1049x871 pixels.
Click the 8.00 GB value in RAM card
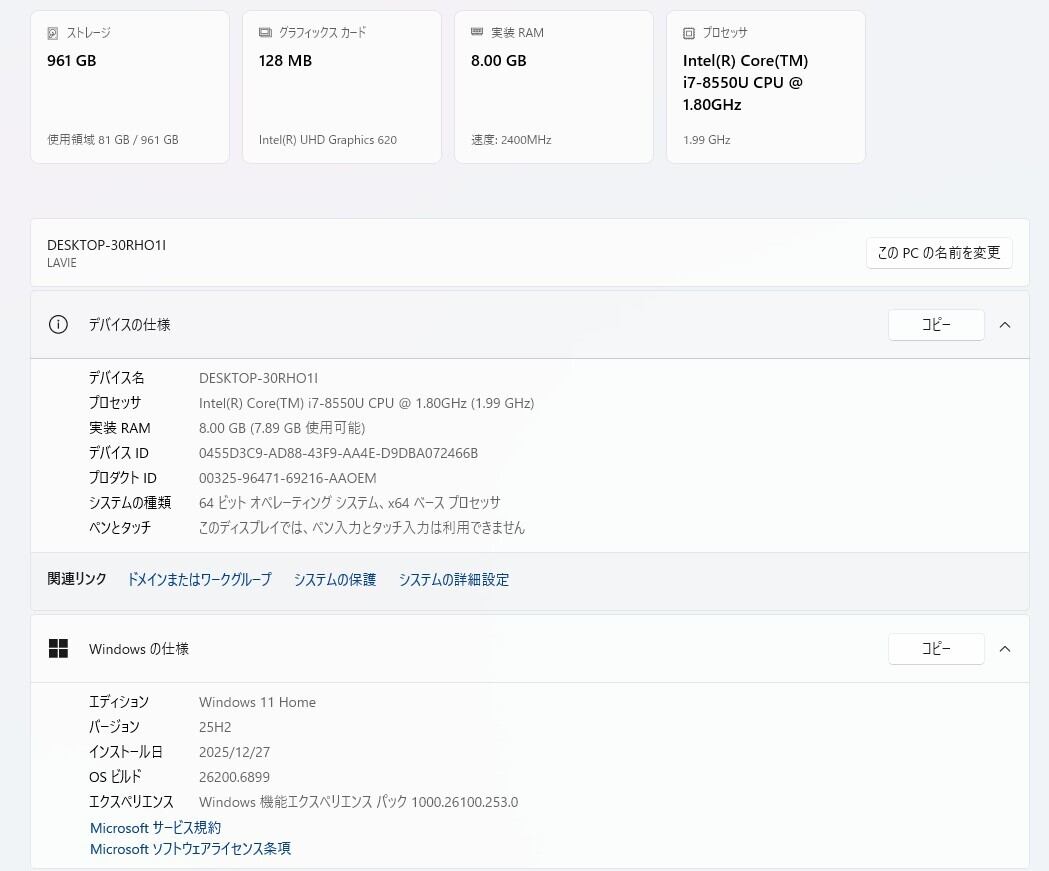click(x=498, y=61)
